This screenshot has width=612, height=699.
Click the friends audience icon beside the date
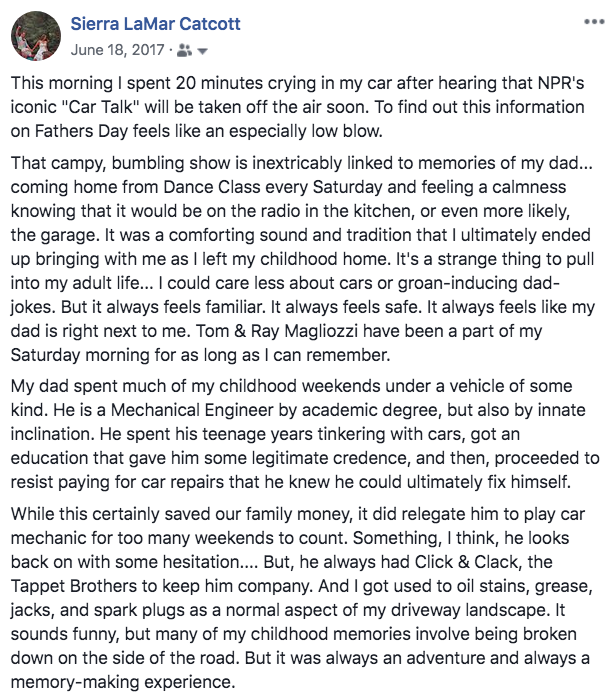click(188, 48)
